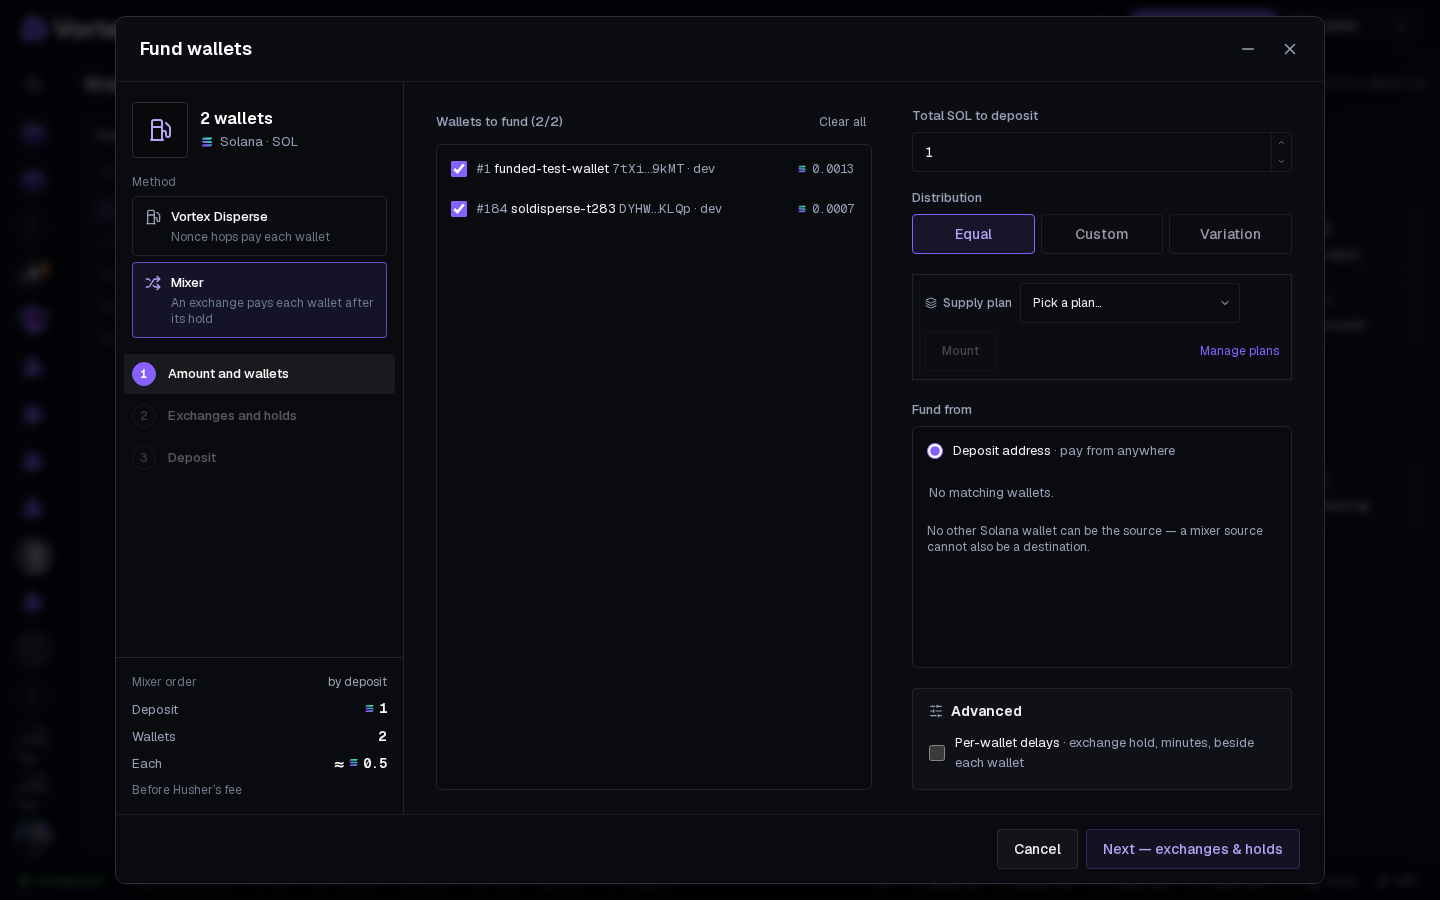
Task: Click the Vortex Disperse pump icon
Action: pyautogui.click(x=153, y=217)
